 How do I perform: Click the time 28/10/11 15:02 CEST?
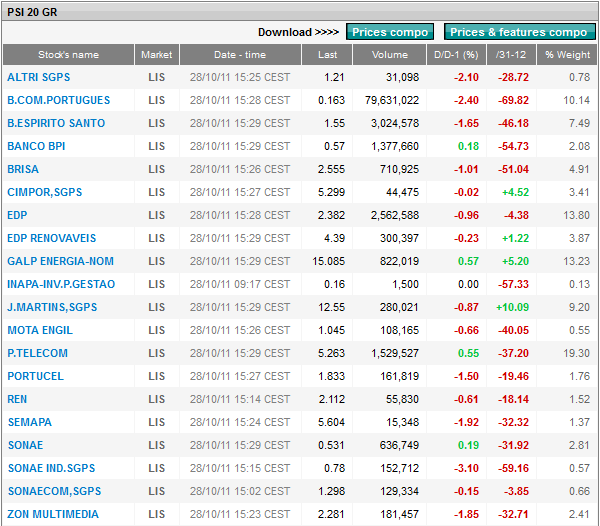240,491
